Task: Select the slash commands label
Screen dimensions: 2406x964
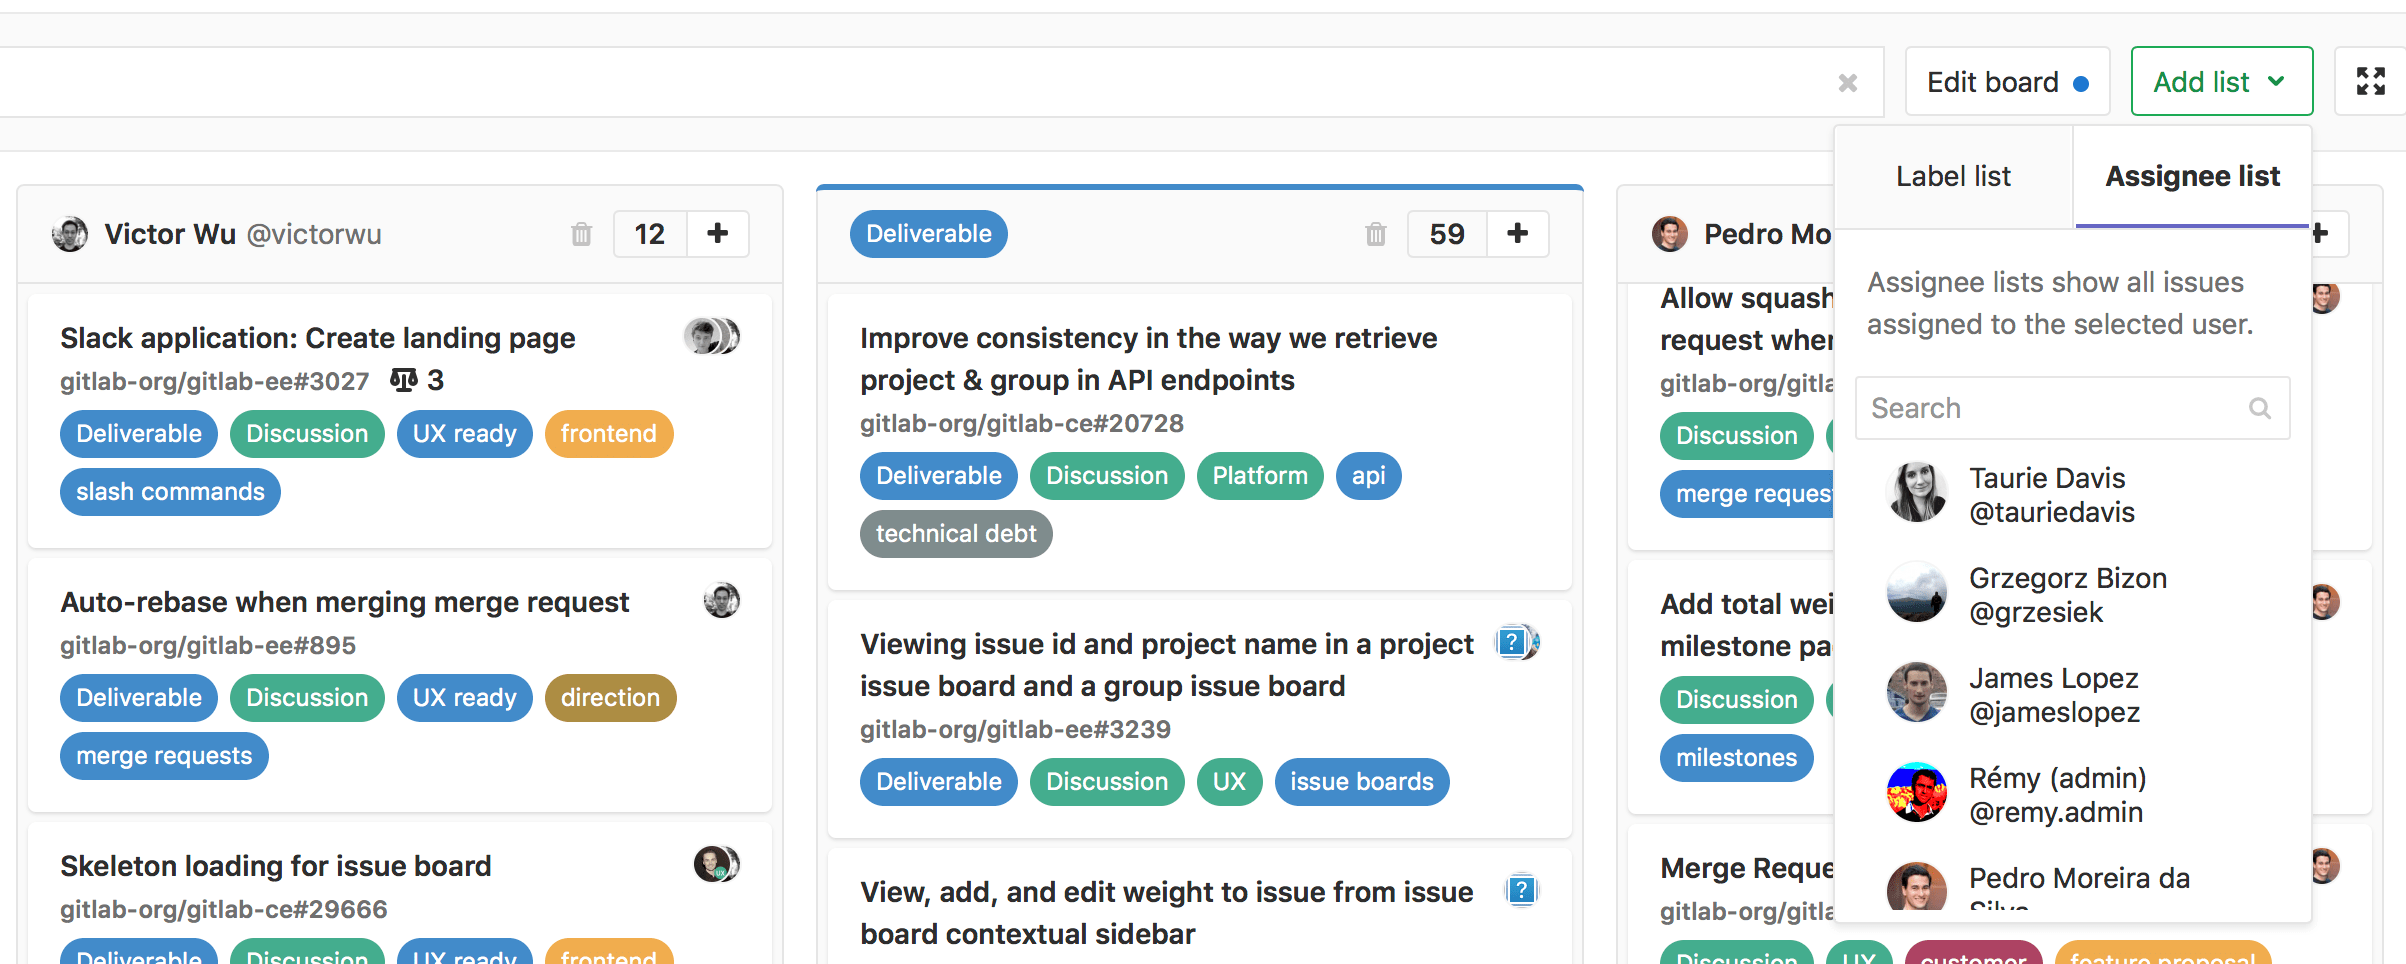Action: tap(169, 491)
